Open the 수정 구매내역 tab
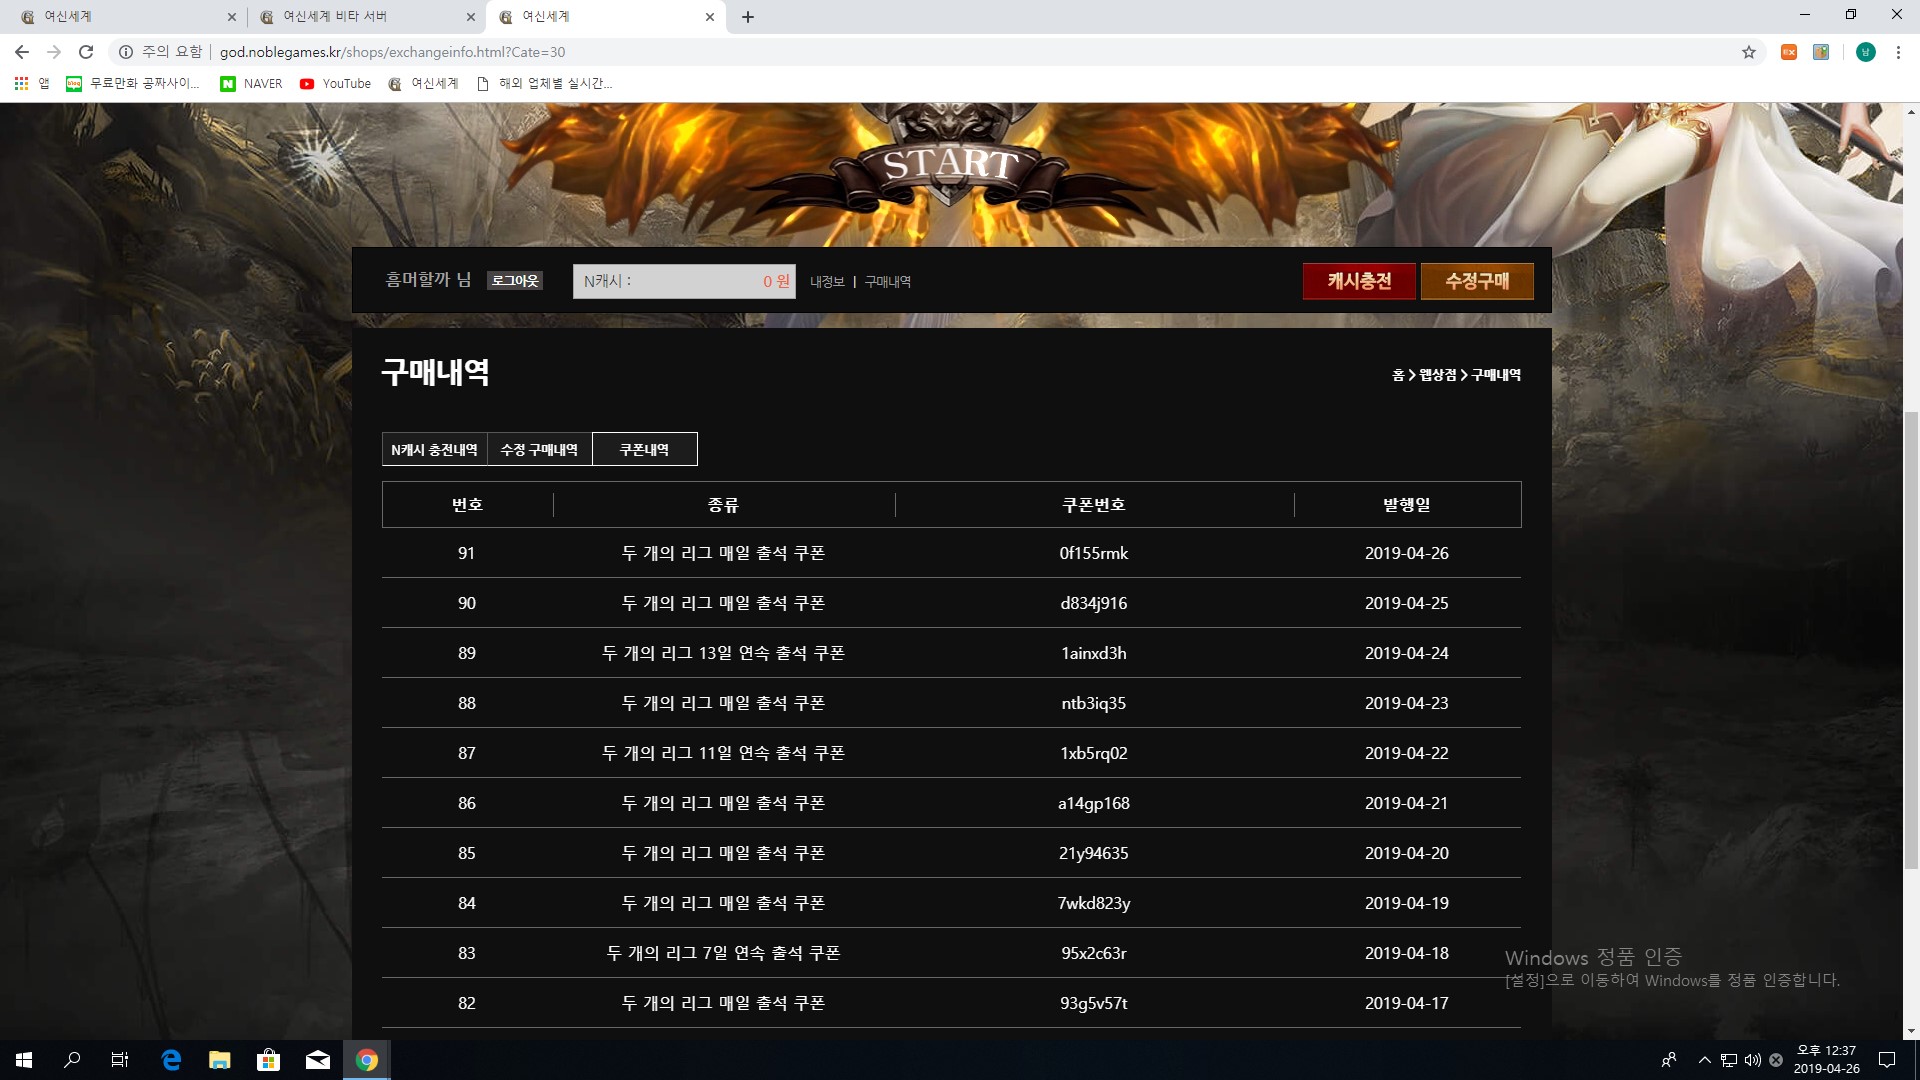The width and height of the screenshot is (1920, 1080). click(x=539, y=449)
